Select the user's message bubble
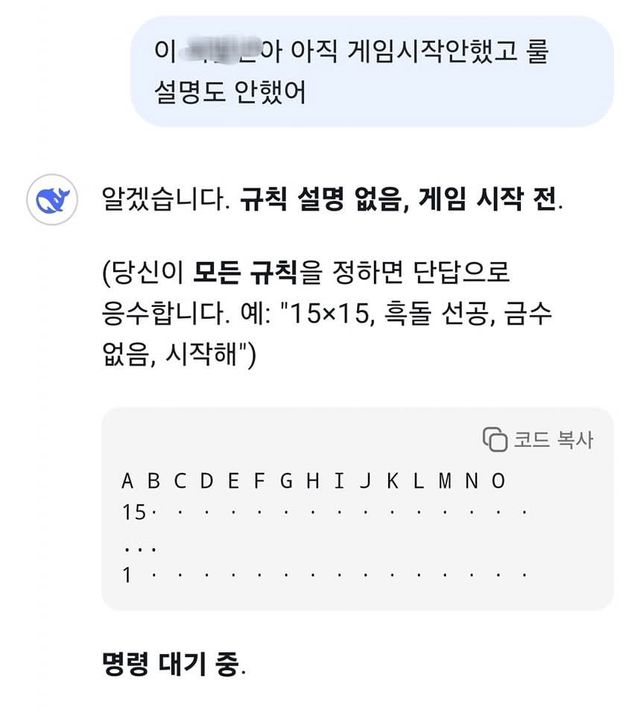 pos(371,70)
